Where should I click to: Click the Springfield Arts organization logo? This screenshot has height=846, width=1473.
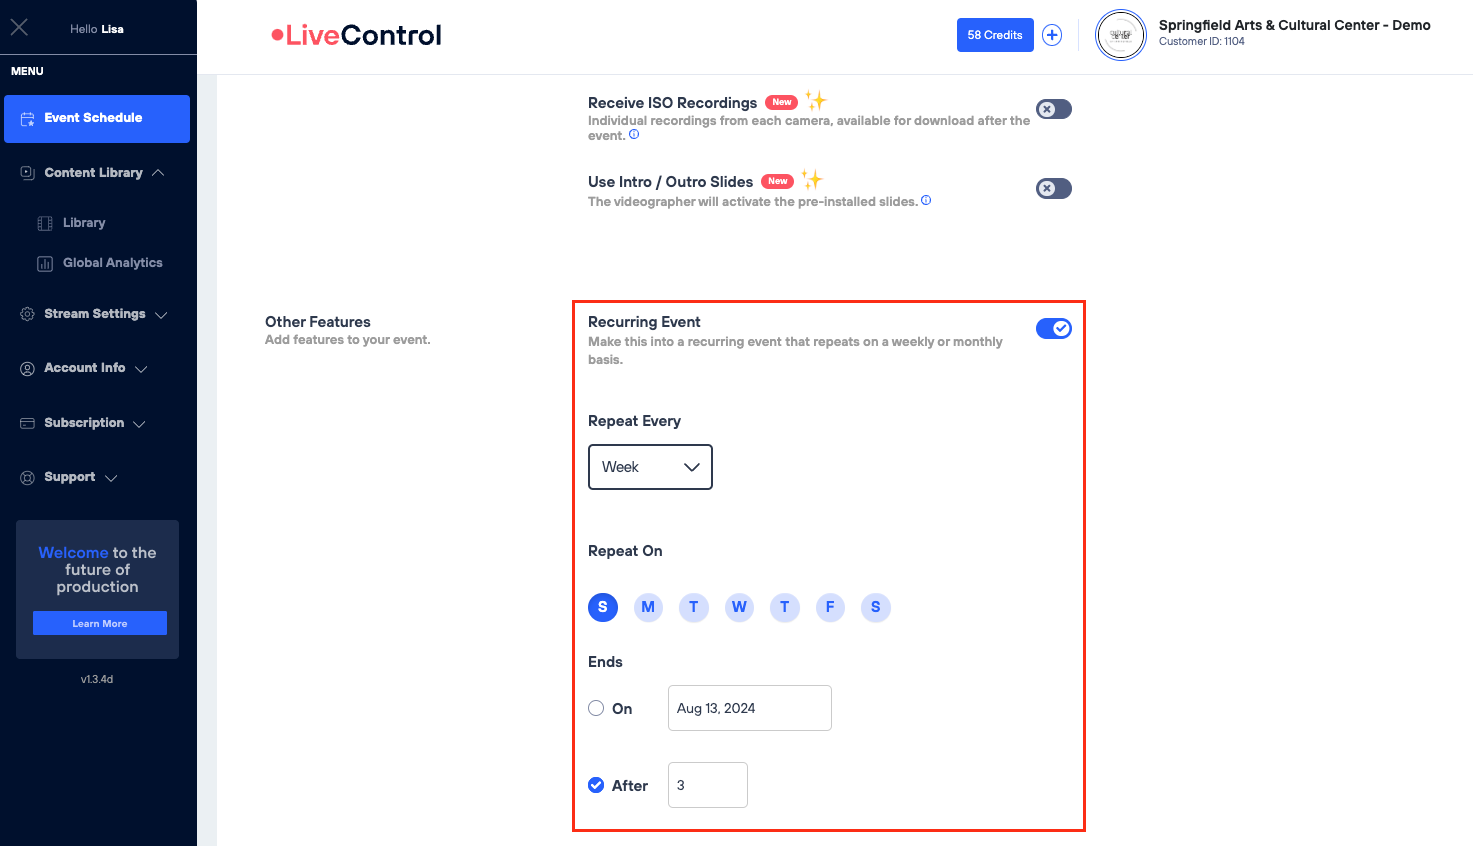[1121, 35]
